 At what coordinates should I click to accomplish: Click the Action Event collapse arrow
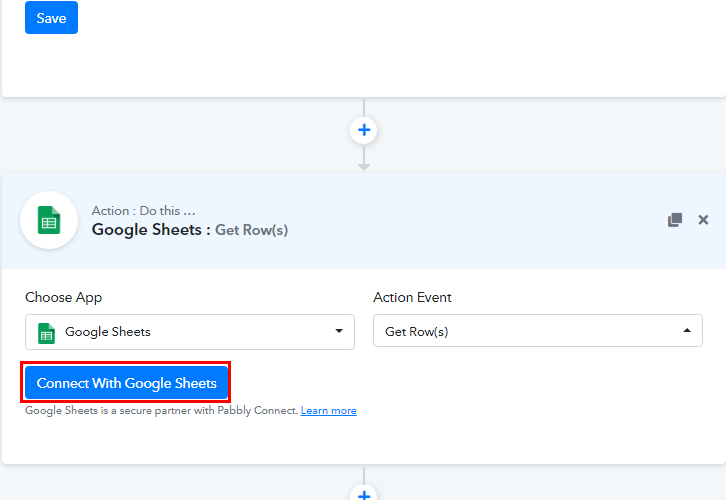[x=687, y=331]
